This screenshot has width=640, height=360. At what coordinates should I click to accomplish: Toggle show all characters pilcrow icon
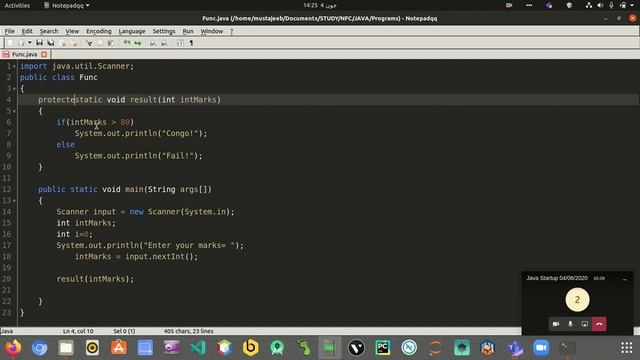[191, 43]
